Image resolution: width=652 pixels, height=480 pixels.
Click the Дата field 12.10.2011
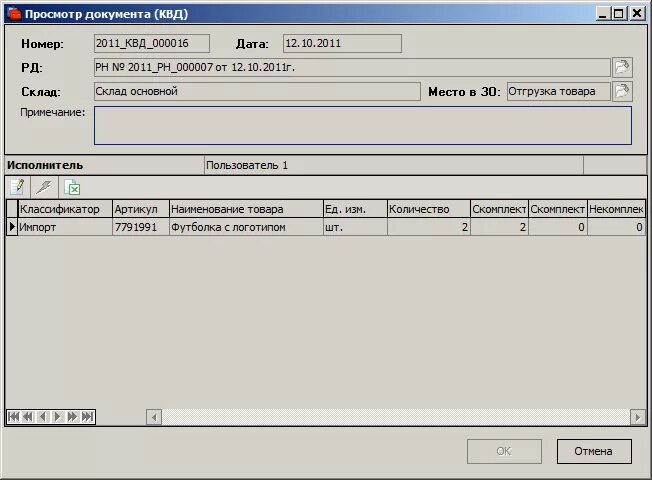[x=342, y=43]
